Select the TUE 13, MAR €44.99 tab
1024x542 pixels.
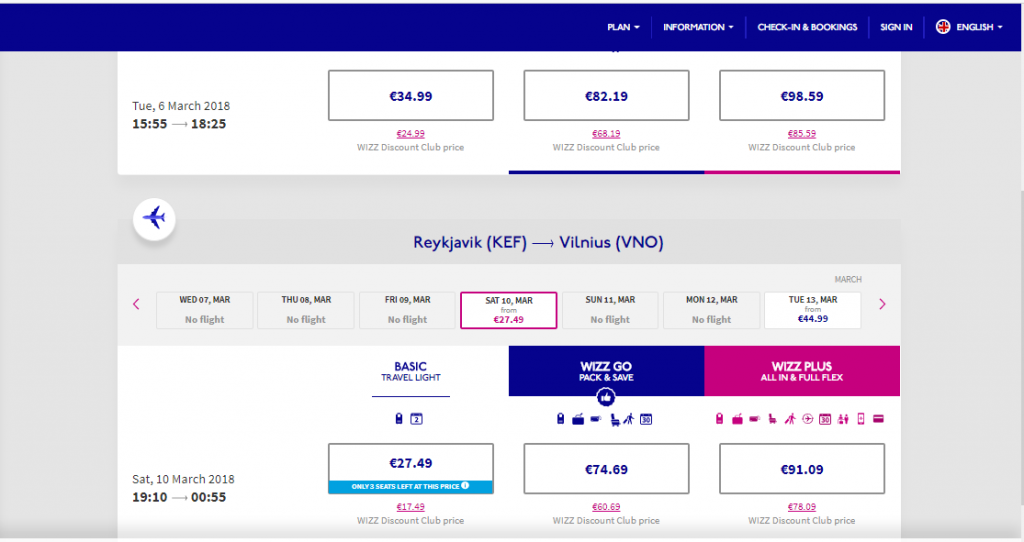(812, 310)
